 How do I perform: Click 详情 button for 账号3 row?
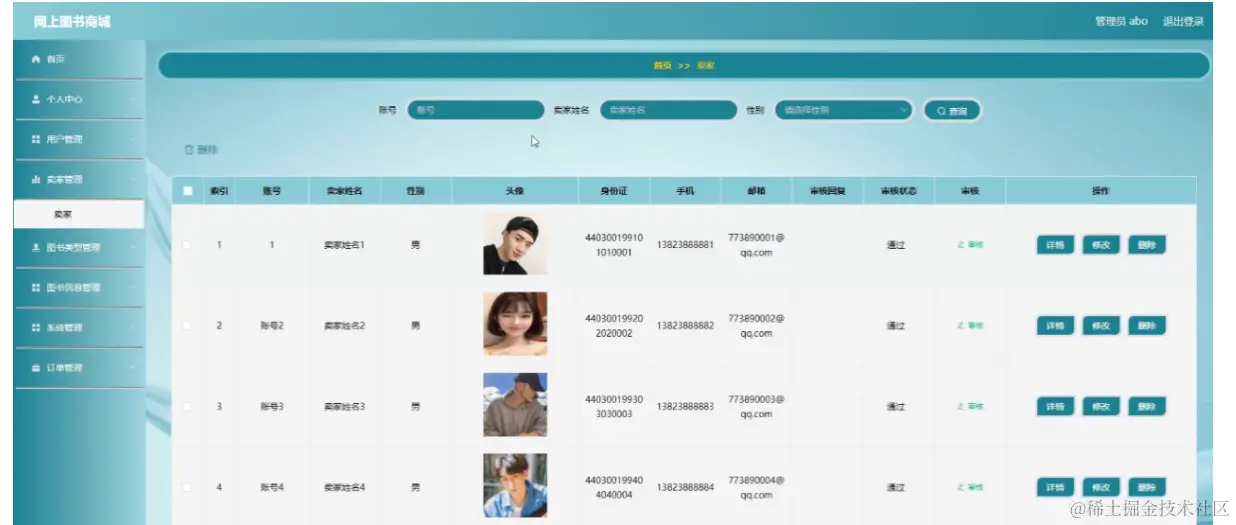coord(1055,407)
